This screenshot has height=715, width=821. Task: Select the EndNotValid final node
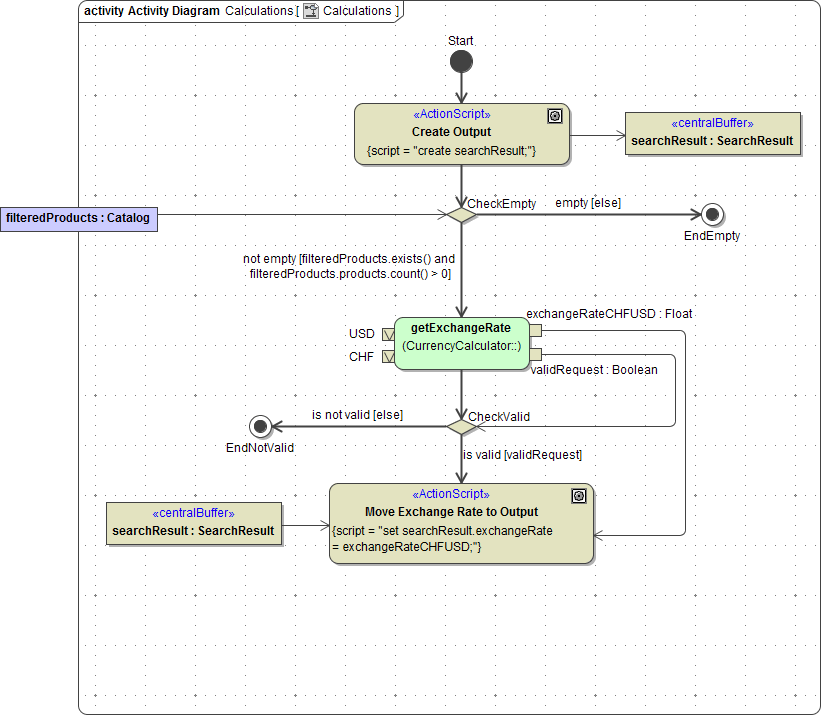(x=261, y=427)
